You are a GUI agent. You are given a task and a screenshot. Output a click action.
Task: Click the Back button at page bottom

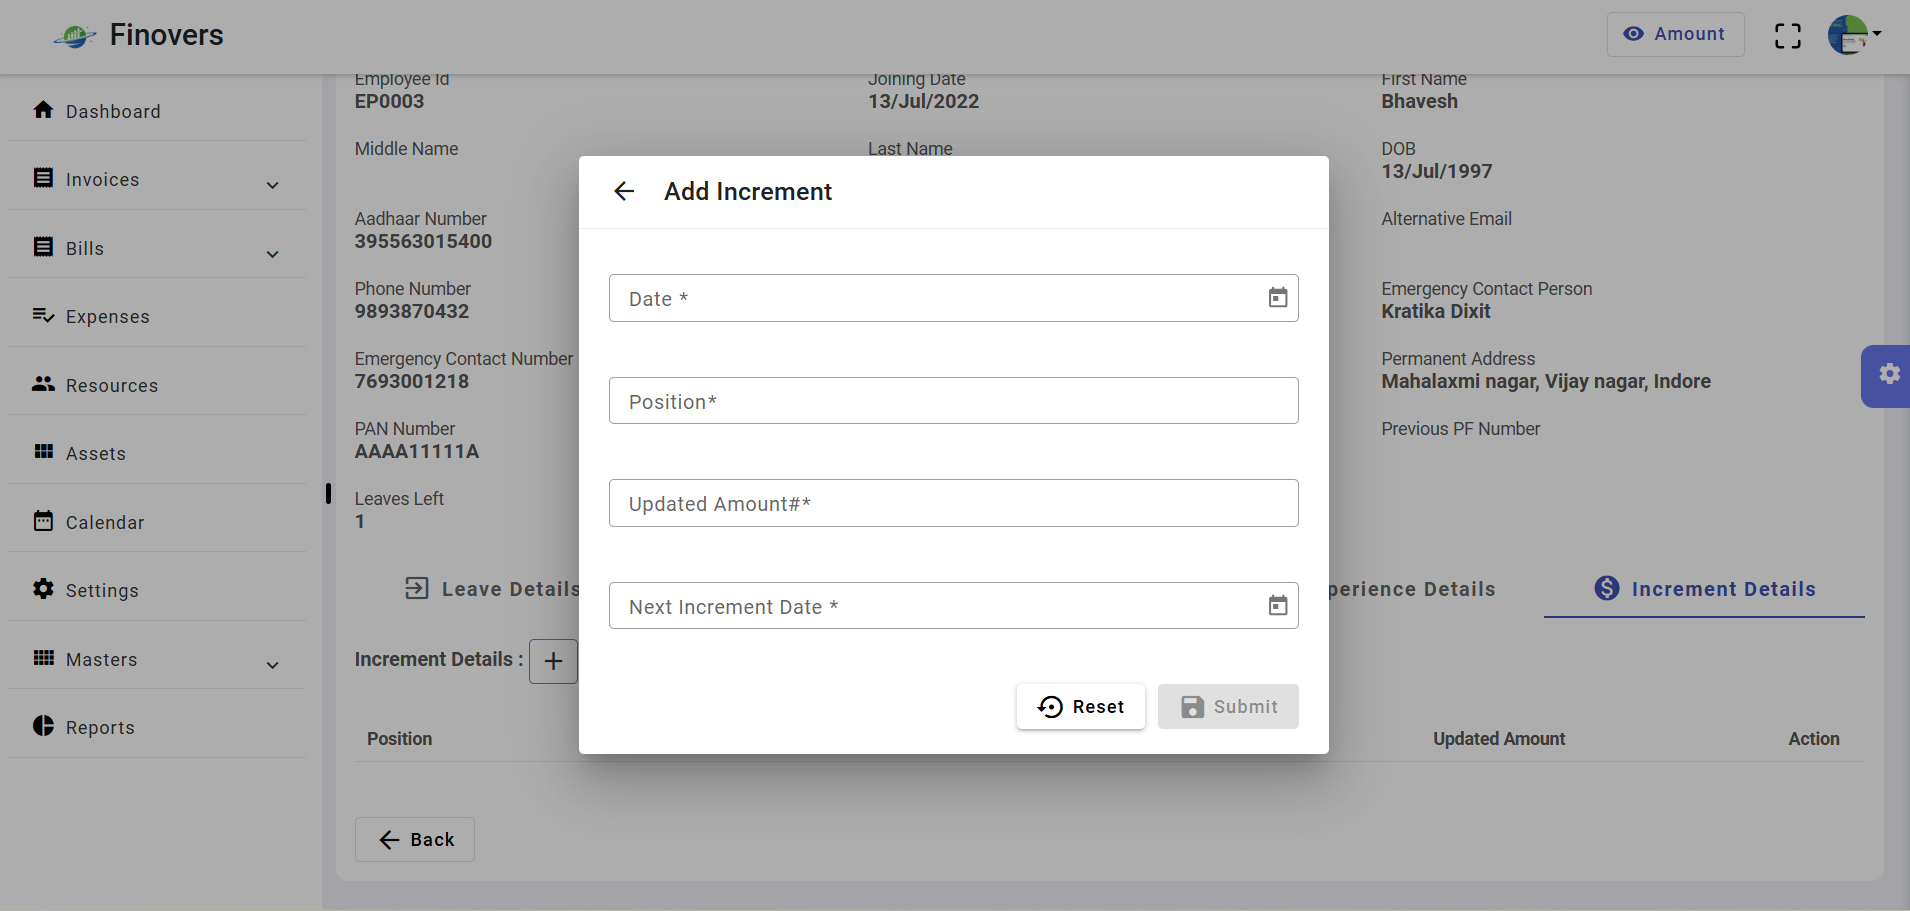click(415, 840)
